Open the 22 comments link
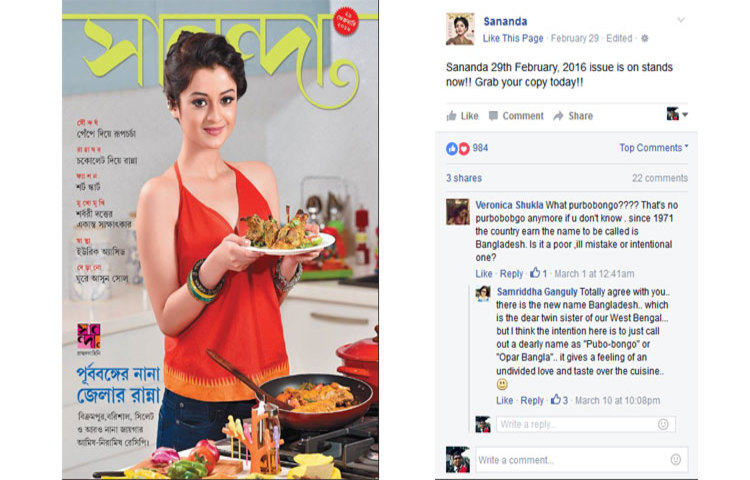 (x=660, y=178)
